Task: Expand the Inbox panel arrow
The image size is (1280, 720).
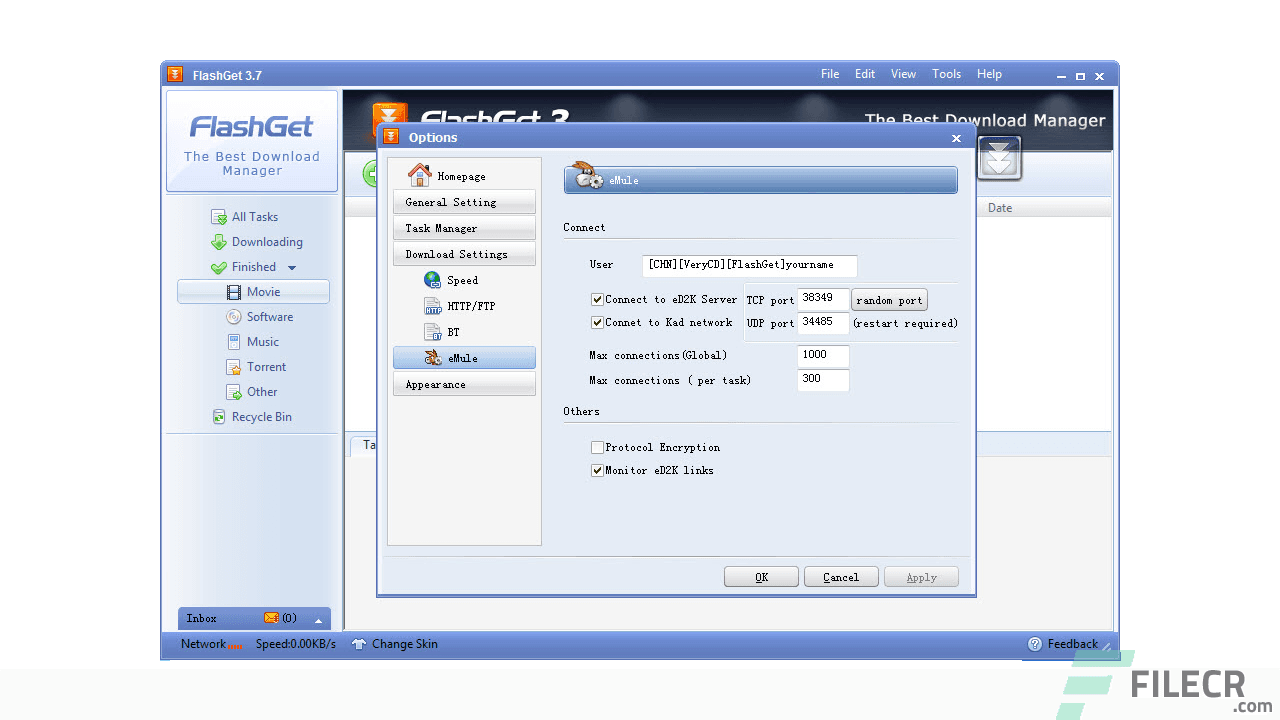Action: pos(318,619)
